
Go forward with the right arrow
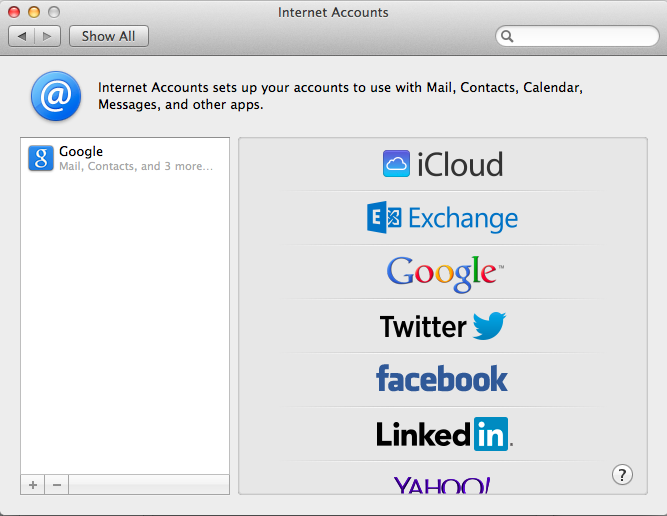tap(47, 36)
